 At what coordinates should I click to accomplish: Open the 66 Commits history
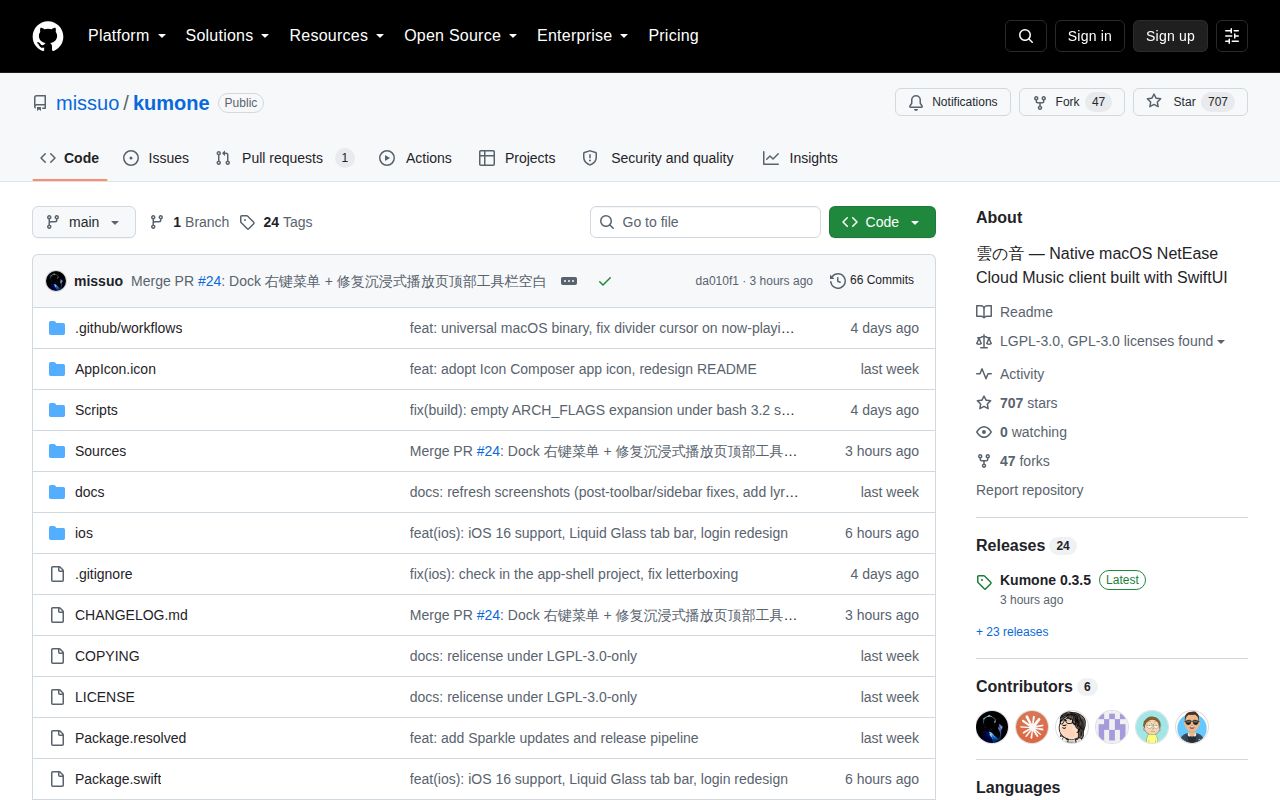[x=872, y=281]
